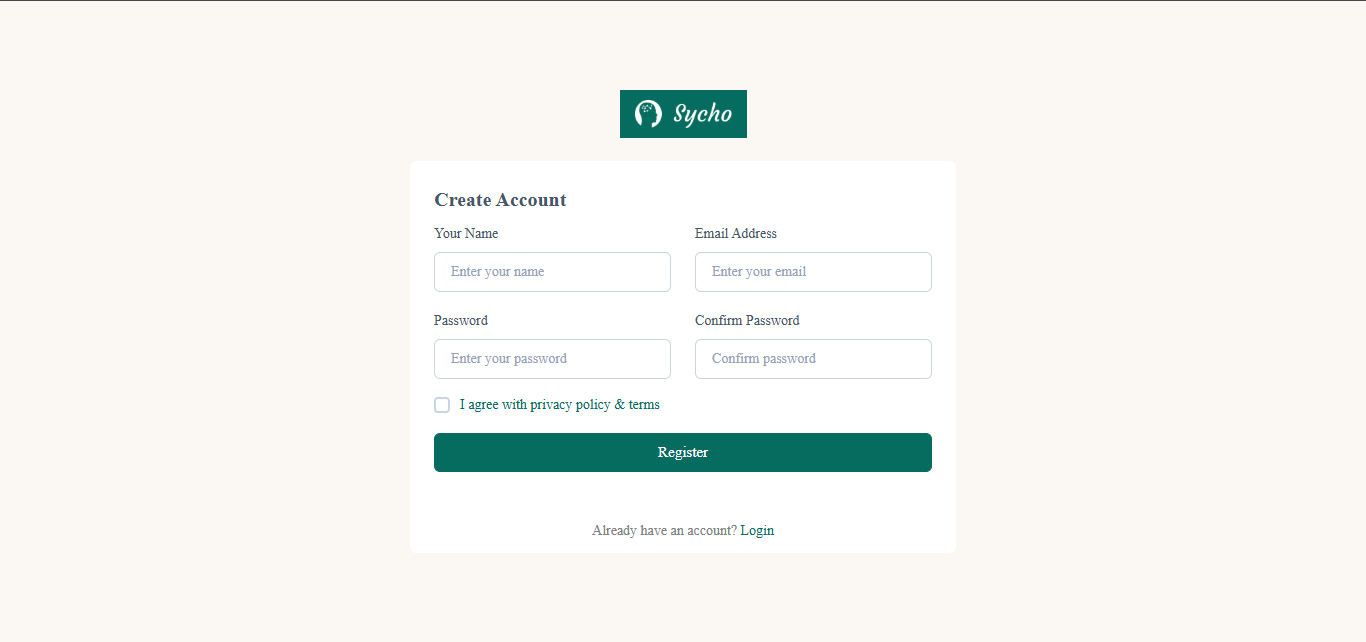The image size is (1366, 642).
Task: Open the Login link
Action: pos(757,530)
